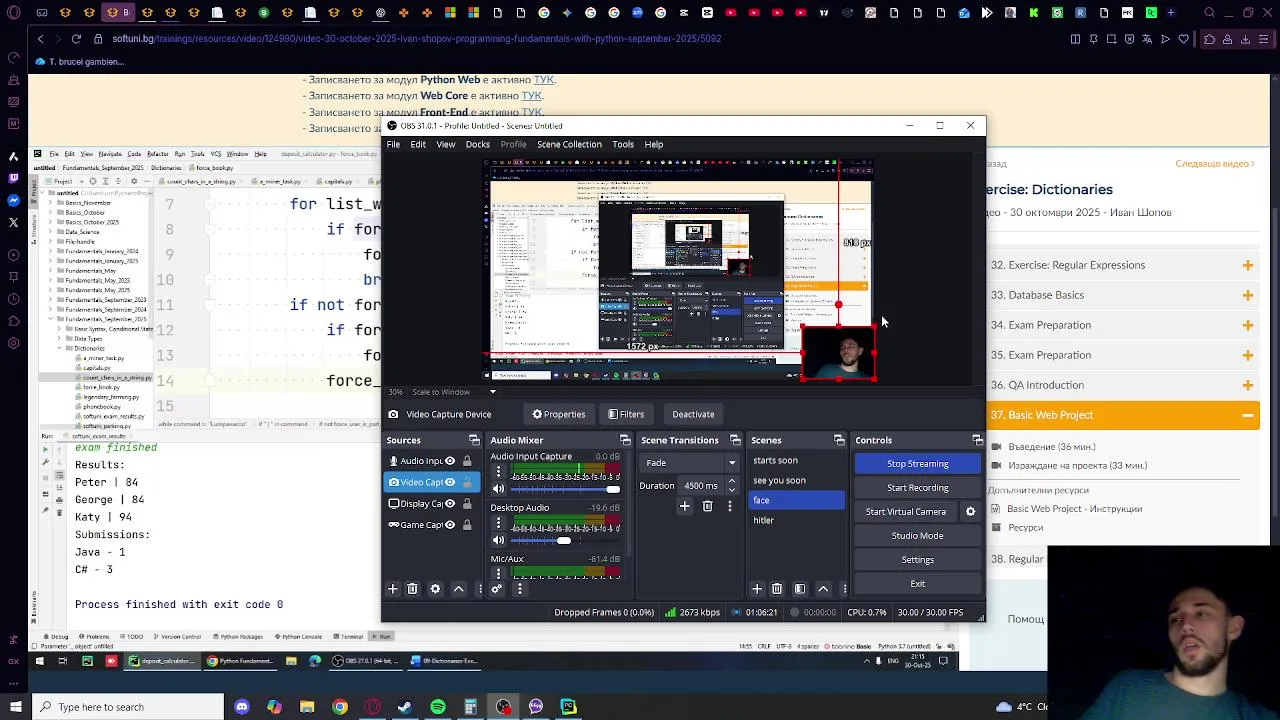
Task: Expand lesson 32 Exercise: Regular Expressions
Action: [1248, 265]
